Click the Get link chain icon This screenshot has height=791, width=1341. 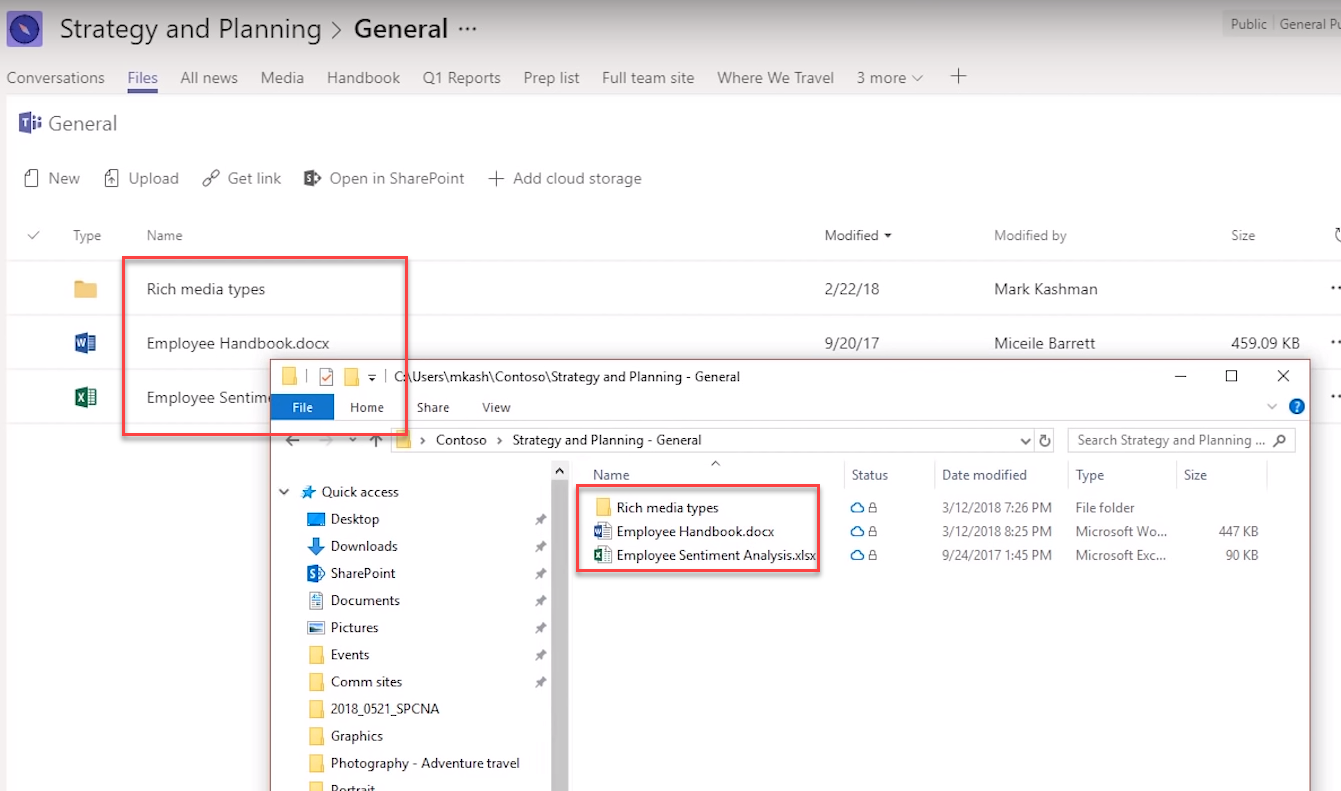211,178
